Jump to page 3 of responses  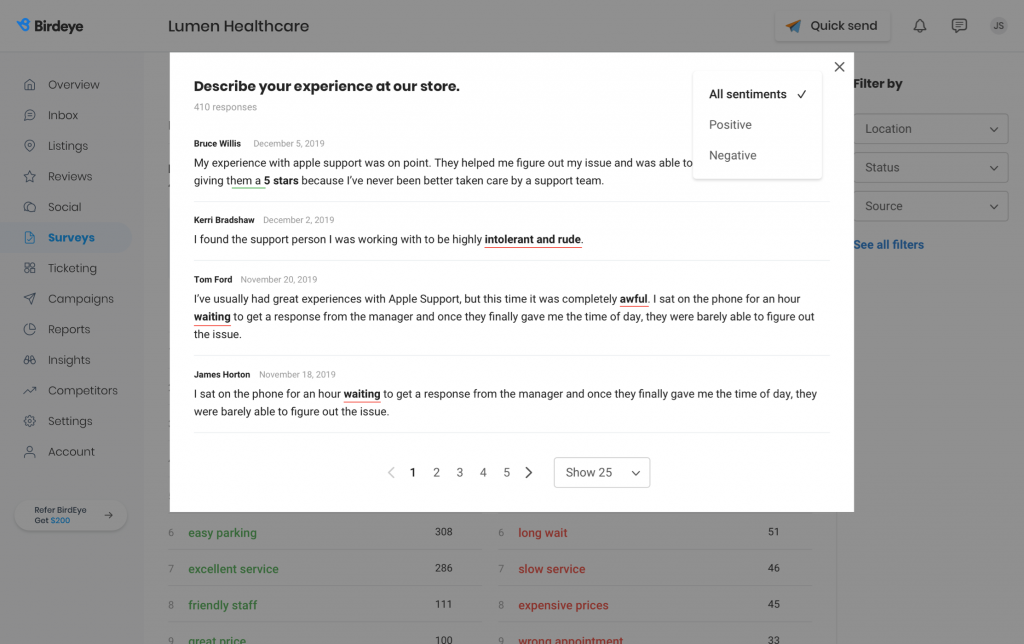(x=459, y=472)
